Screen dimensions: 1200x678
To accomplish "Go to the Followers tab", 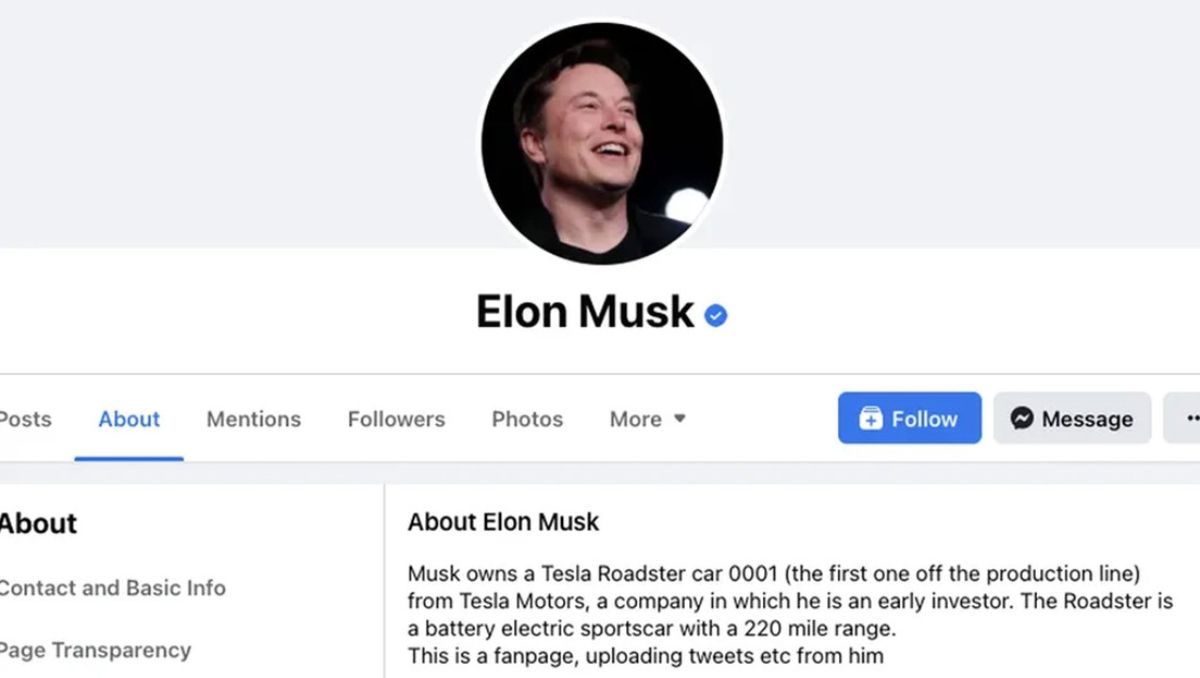I will (x=396, y=419).
